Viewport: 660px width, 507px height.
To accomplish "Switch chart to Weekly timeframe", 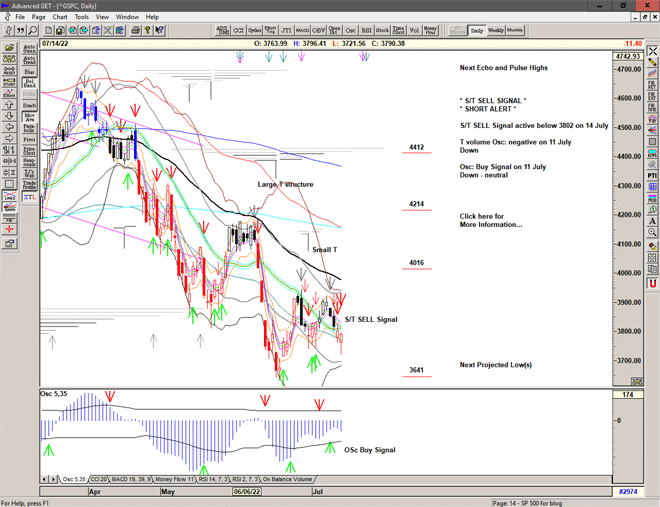I will pyautogui.click(x=495, y=30).
